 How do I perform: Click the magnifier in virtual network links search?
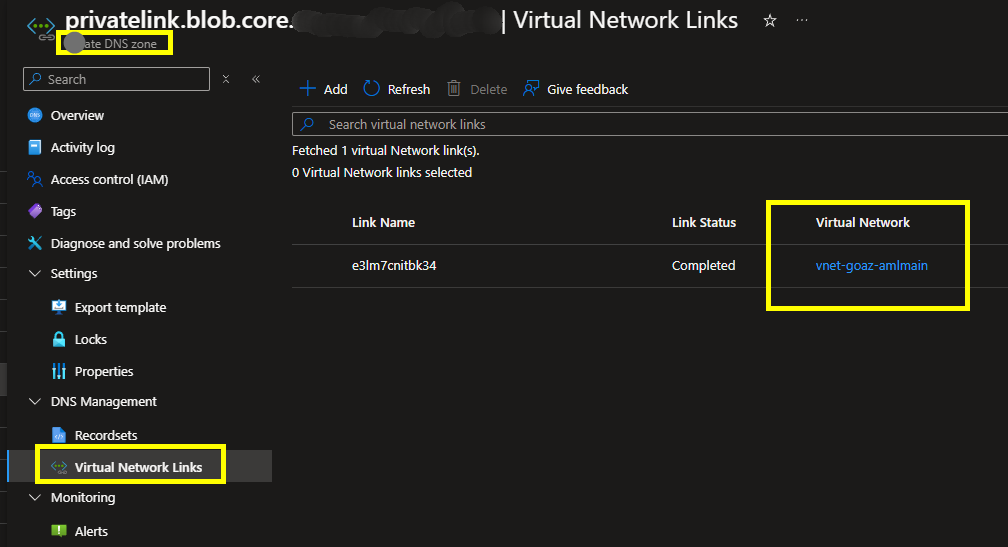click(308, 124)
